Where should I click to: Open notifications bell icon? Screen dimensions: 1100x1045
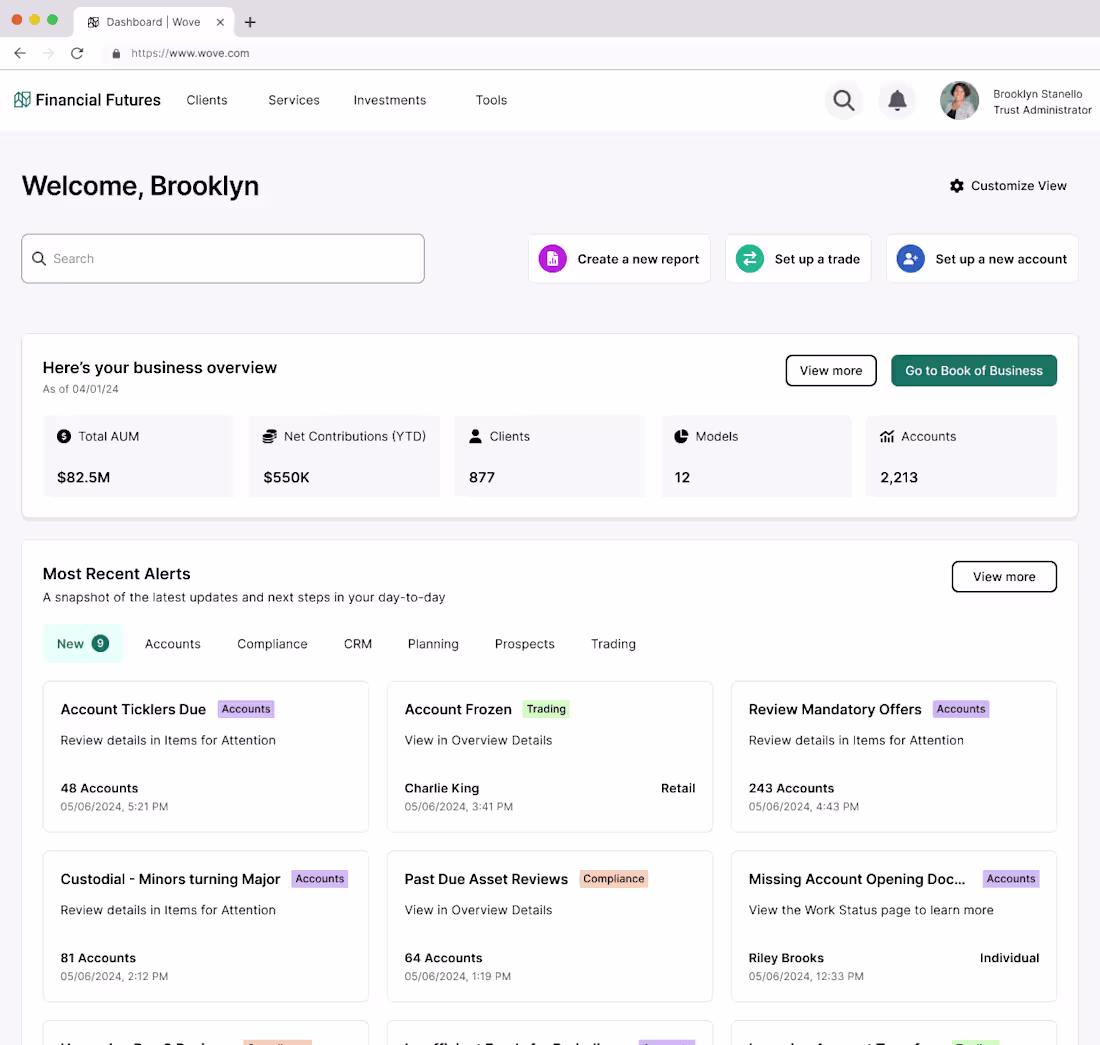tap(897, 100)
